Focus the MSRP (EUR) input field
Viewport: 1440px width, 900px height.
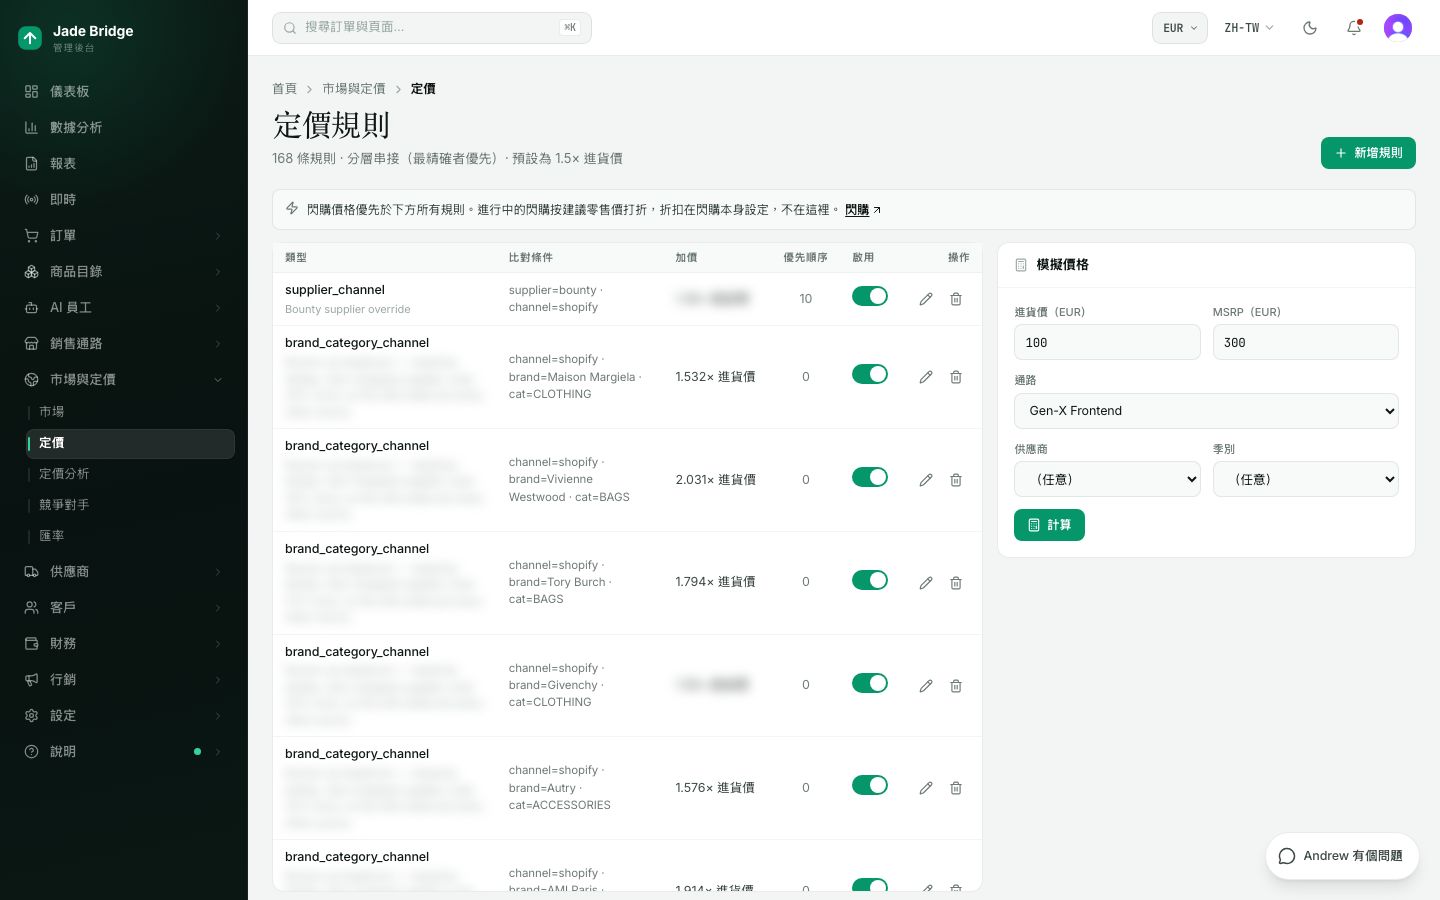tap(1306, 342)
